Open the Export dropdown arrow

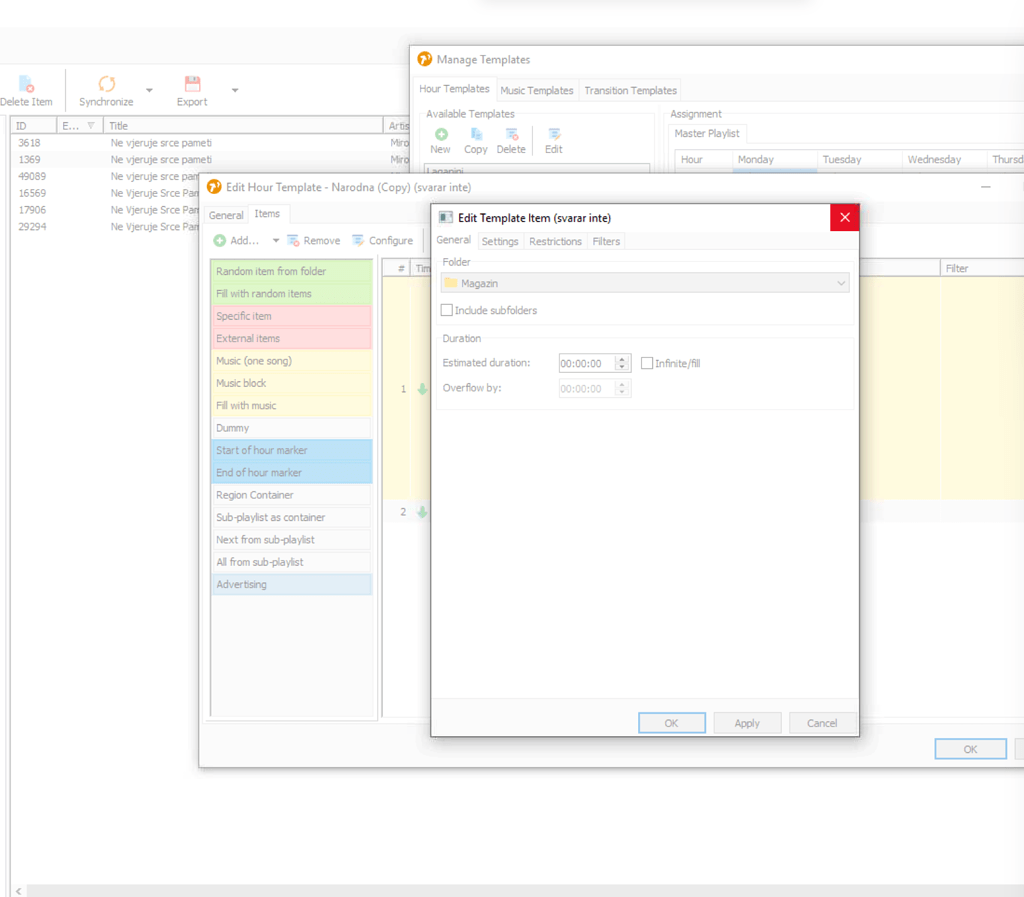click(235, 90)
